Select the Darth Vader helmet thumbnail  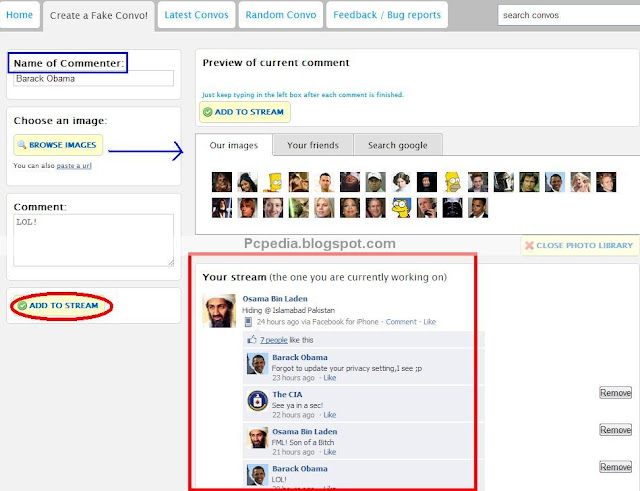(x=453, y=208)
